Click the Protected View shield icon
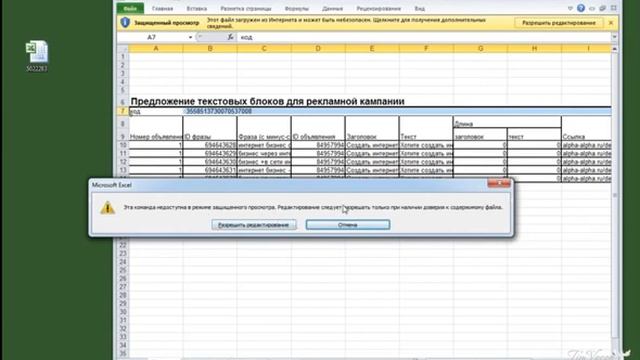Image resolution: width=640 pixels, height=360 pixels. point(125,22)
